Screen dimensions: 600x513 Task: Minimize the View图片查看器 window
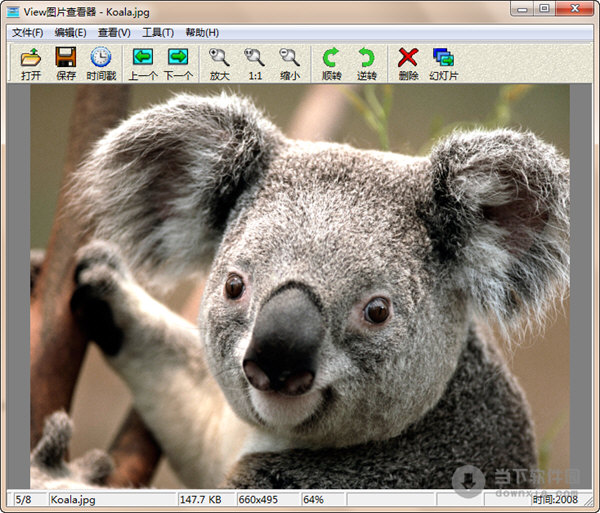point(522,9)
